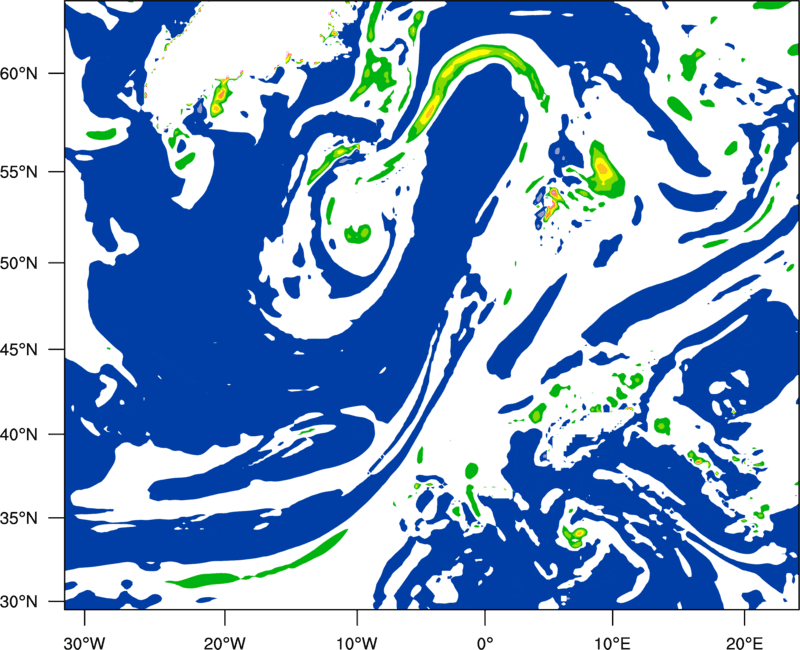Click the 45°N latitude label
Image resolution: width=800 pixels, height=650 pixels.
(x=19, y=350)
